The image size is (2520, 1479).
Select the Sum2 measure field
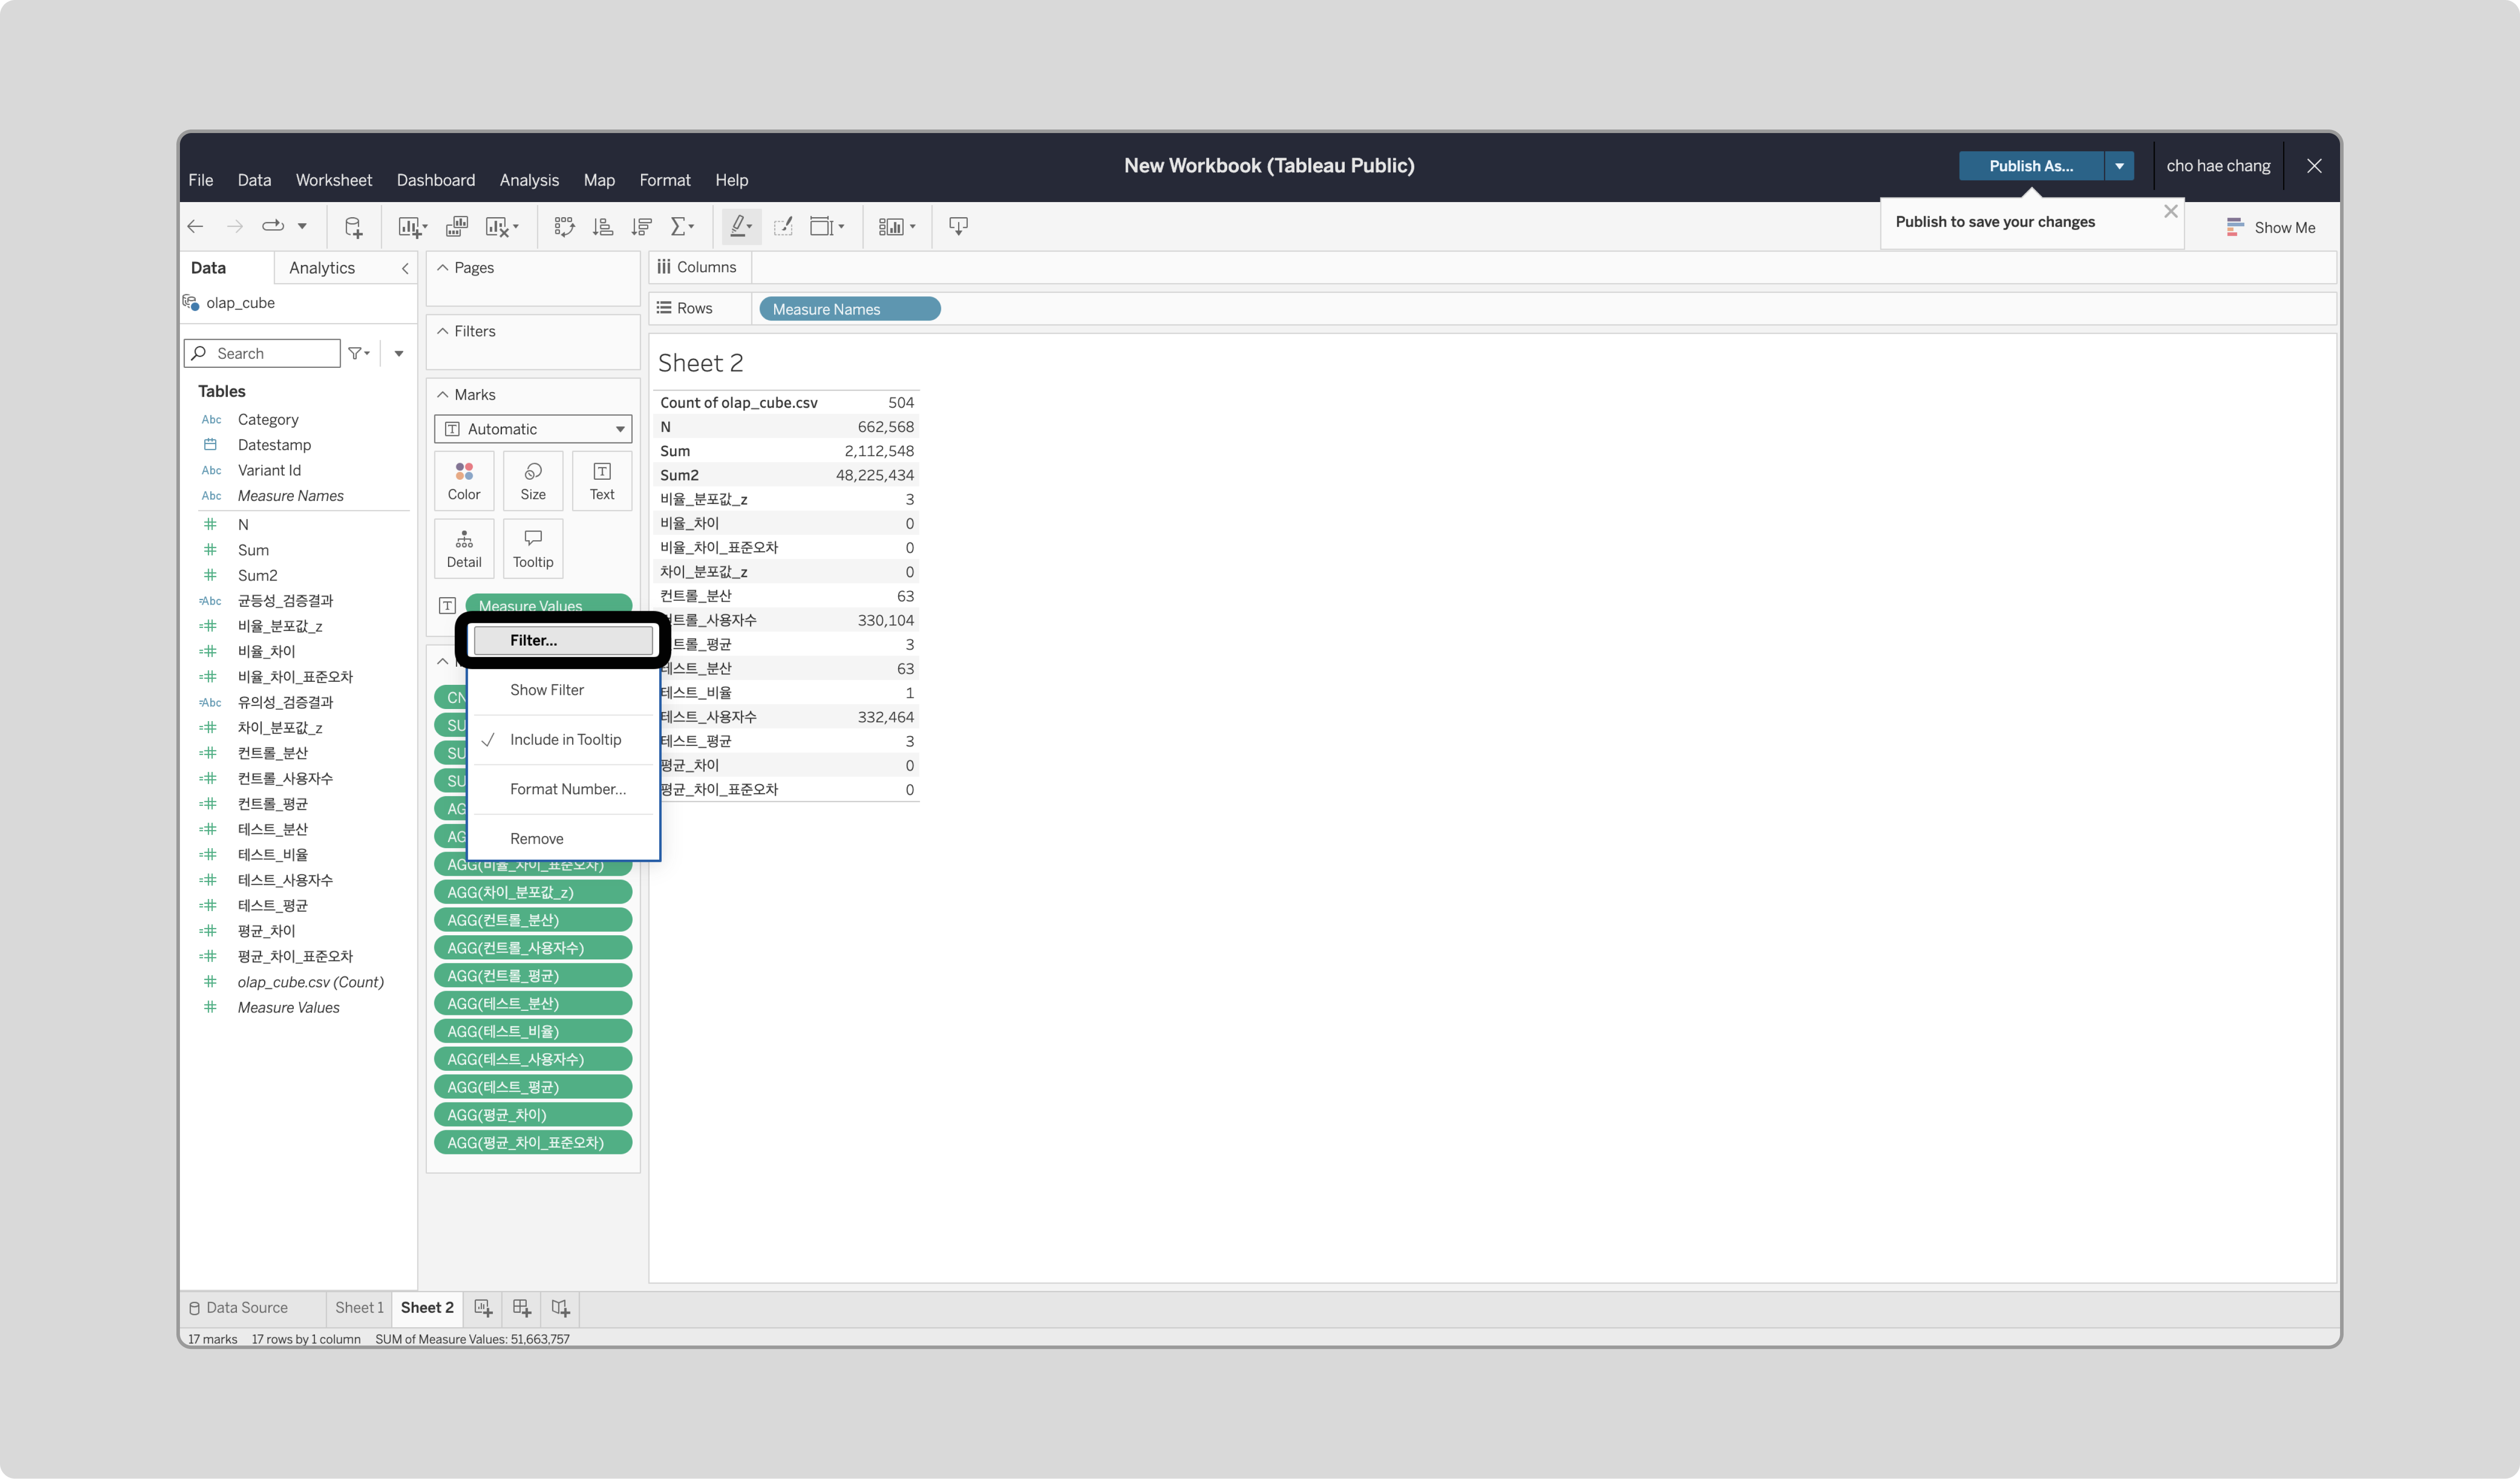tap(257, 575)
